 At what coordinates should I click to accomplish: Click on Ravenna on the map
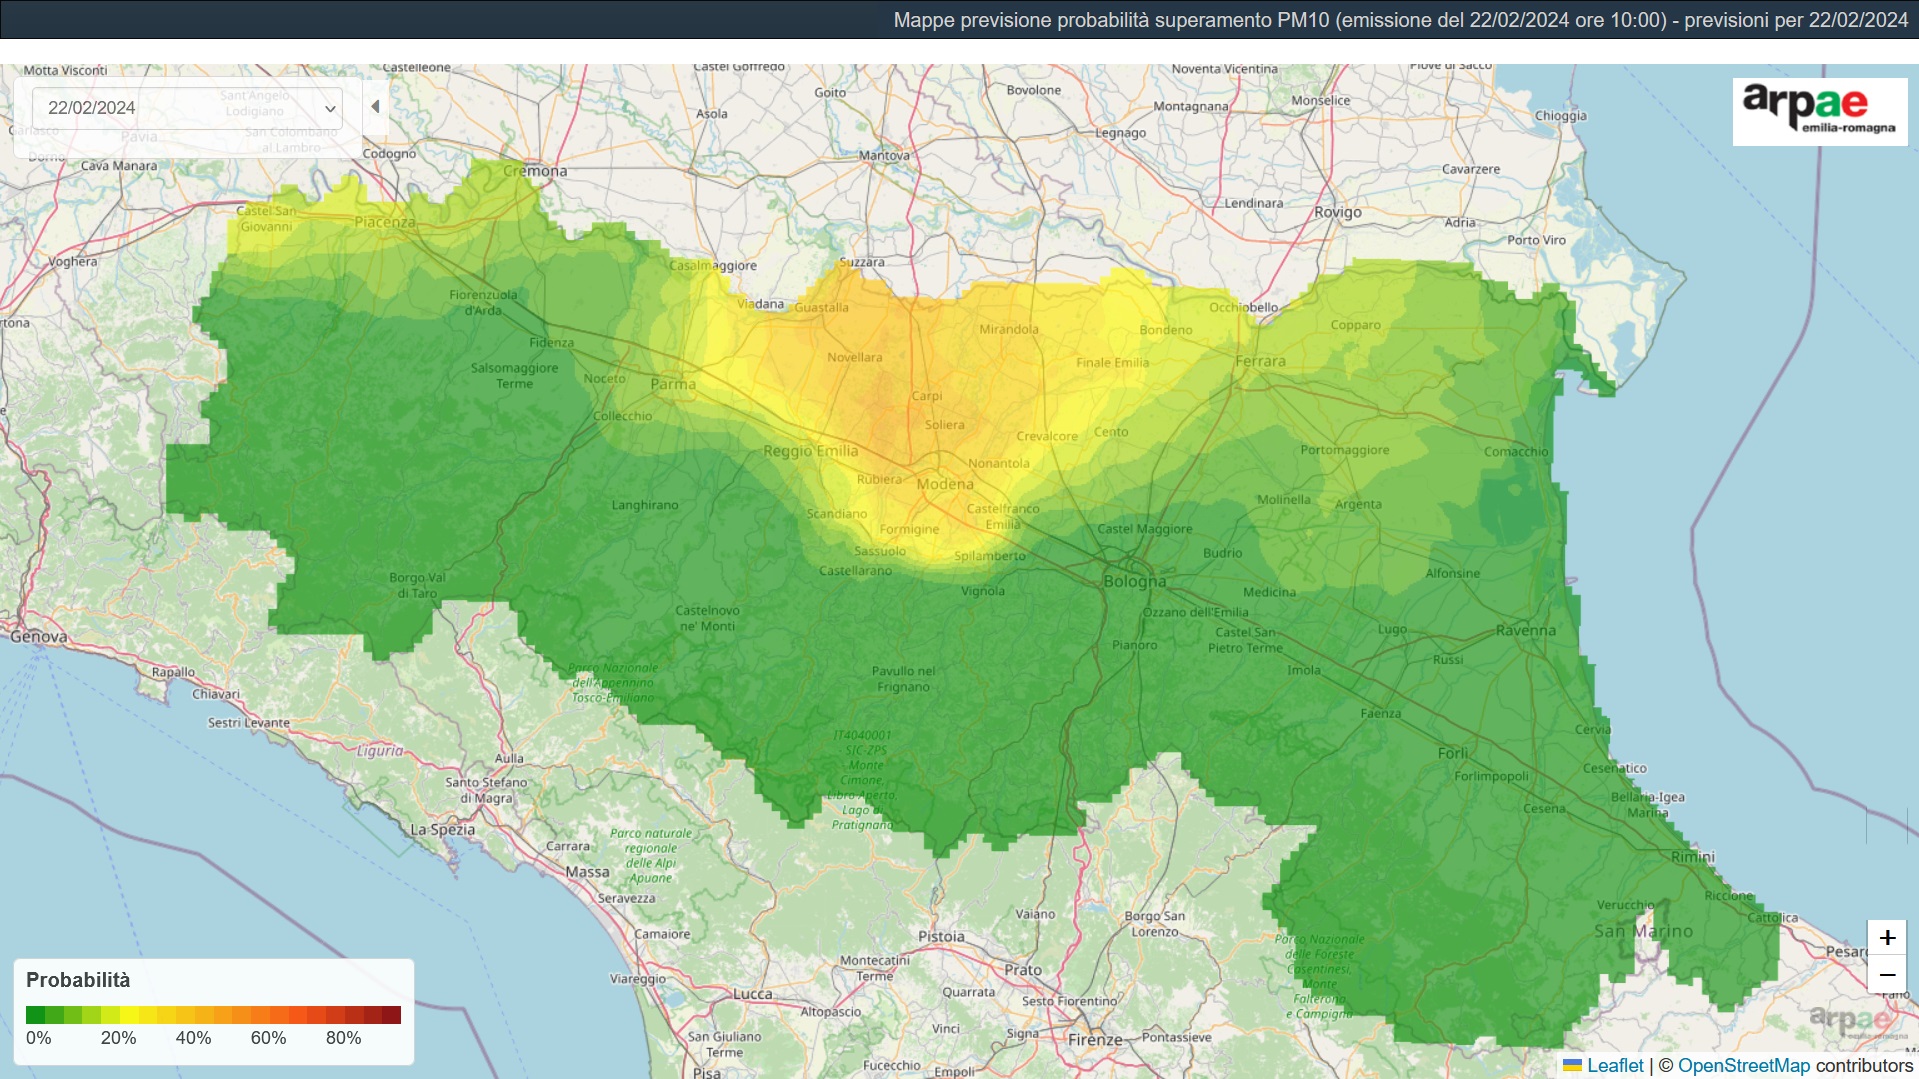[1525, 630]
